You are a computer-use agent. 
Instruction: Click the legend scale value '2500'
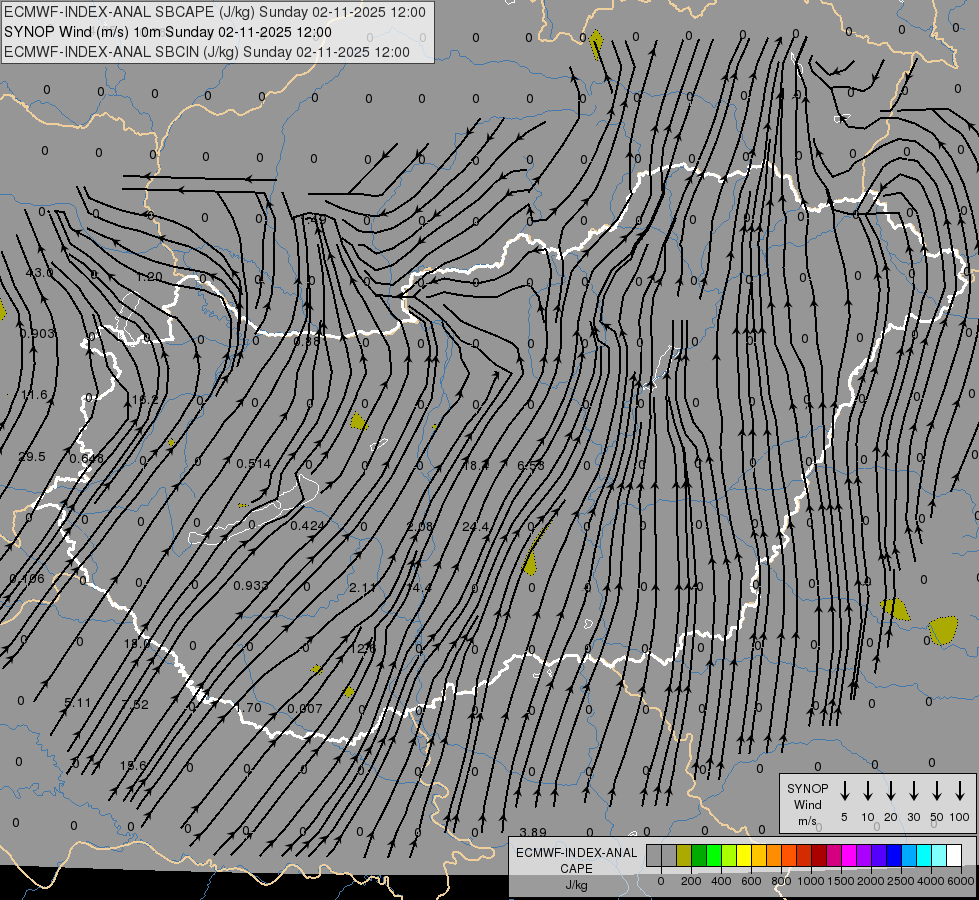click(901, 881)
